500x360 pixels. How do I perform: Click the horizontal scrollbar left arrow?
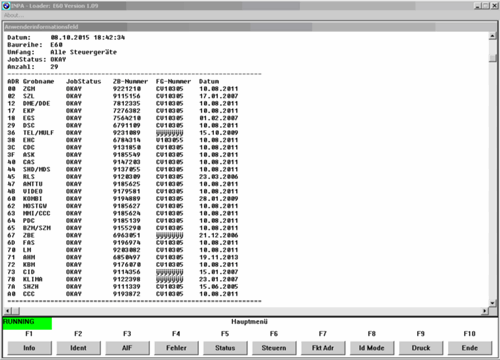[x=8, y=311]
